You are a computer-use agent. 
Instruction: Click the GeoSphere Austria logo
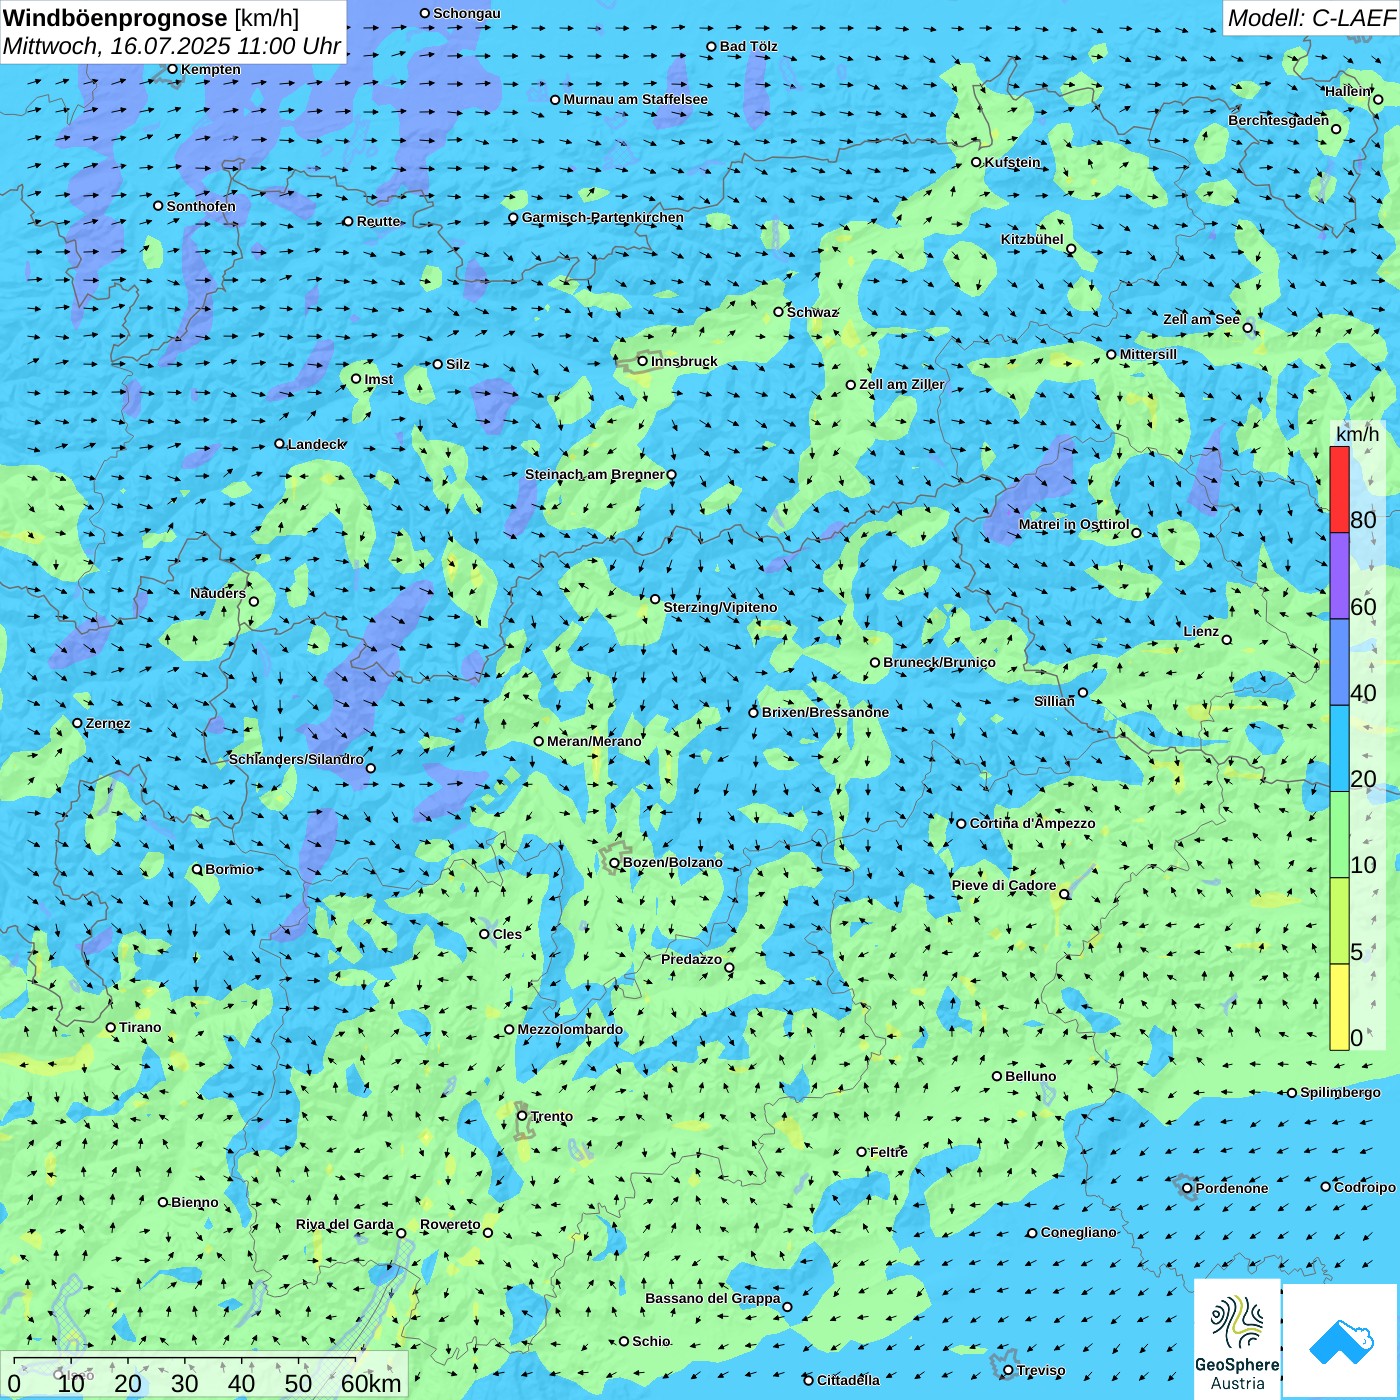point(1237,1340)
